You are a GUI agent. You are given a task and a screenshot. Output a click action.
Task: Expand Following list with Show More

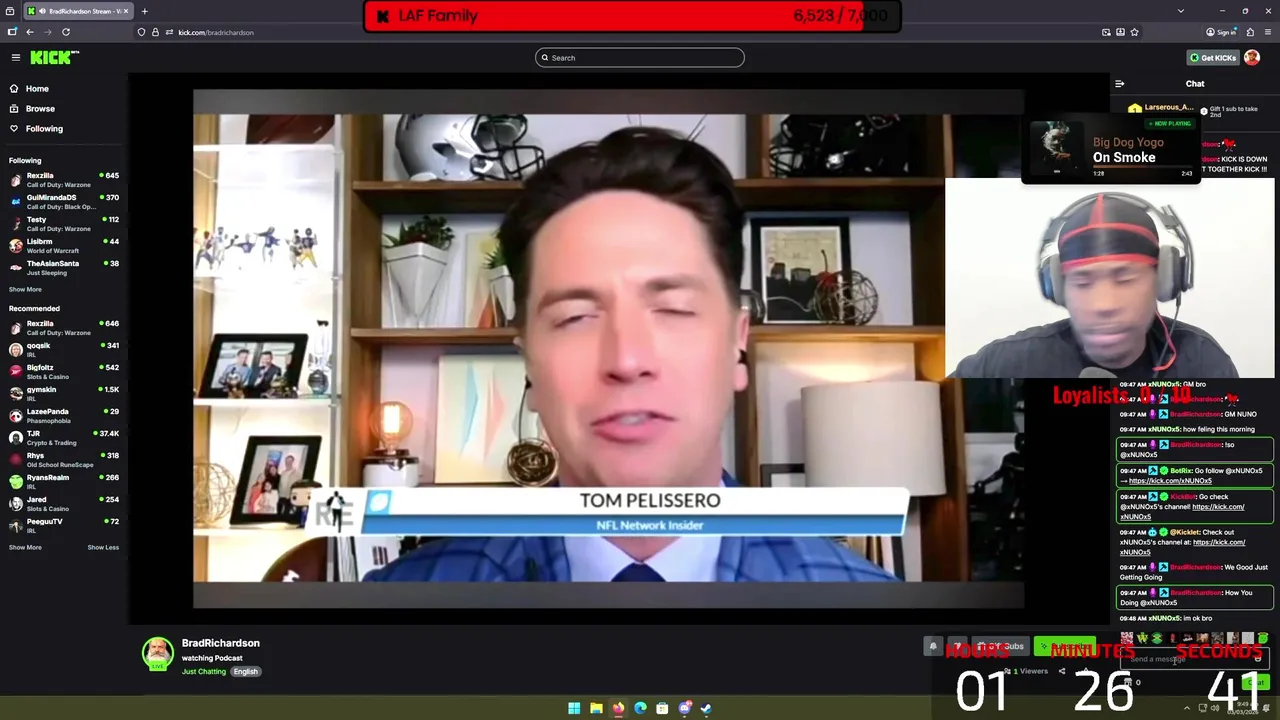(25, 290)
